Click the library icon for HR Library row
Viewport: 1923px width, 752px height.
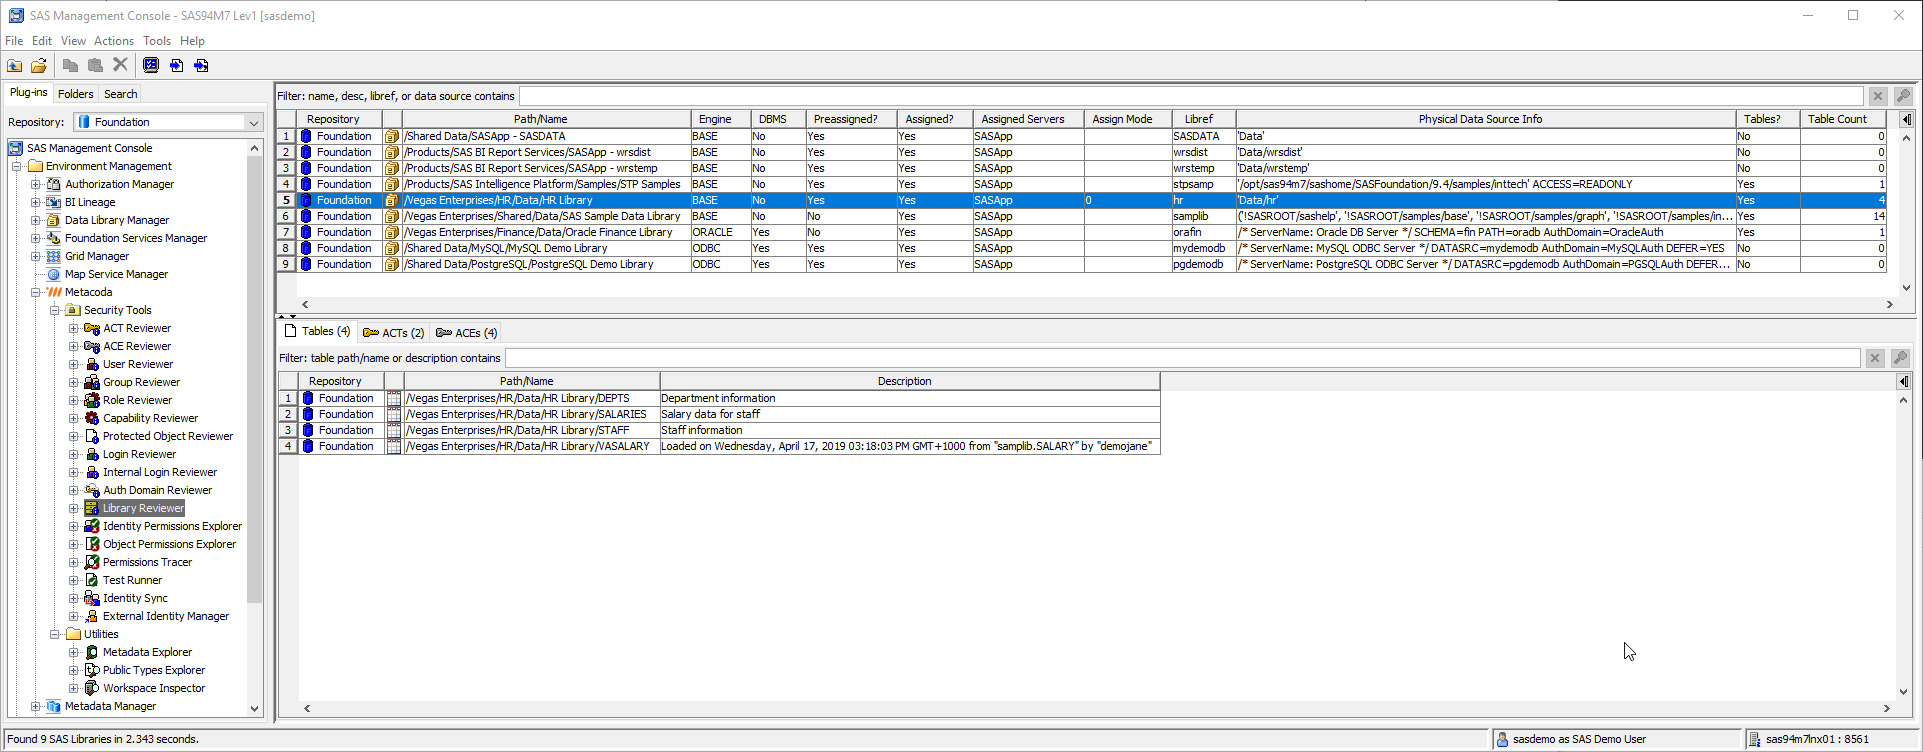click(x=392, y=200)
